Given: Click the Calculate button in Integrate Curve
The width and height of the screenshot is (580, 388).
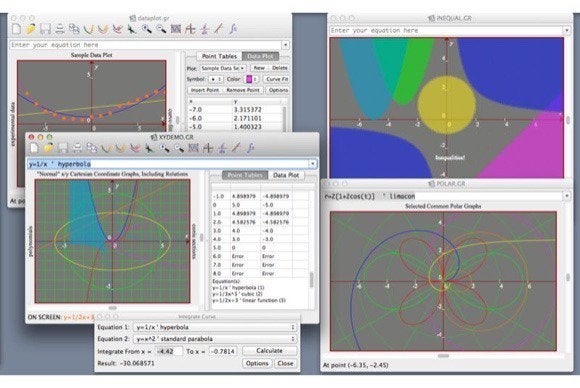Looking at the screenshot, I should click(x=270, y=351).
